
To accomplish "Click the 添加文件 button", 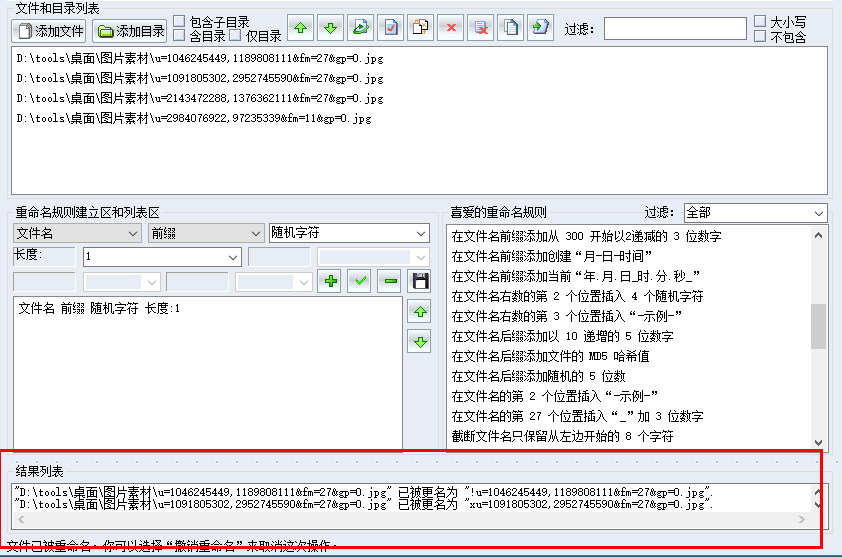I will coord(48,31).
